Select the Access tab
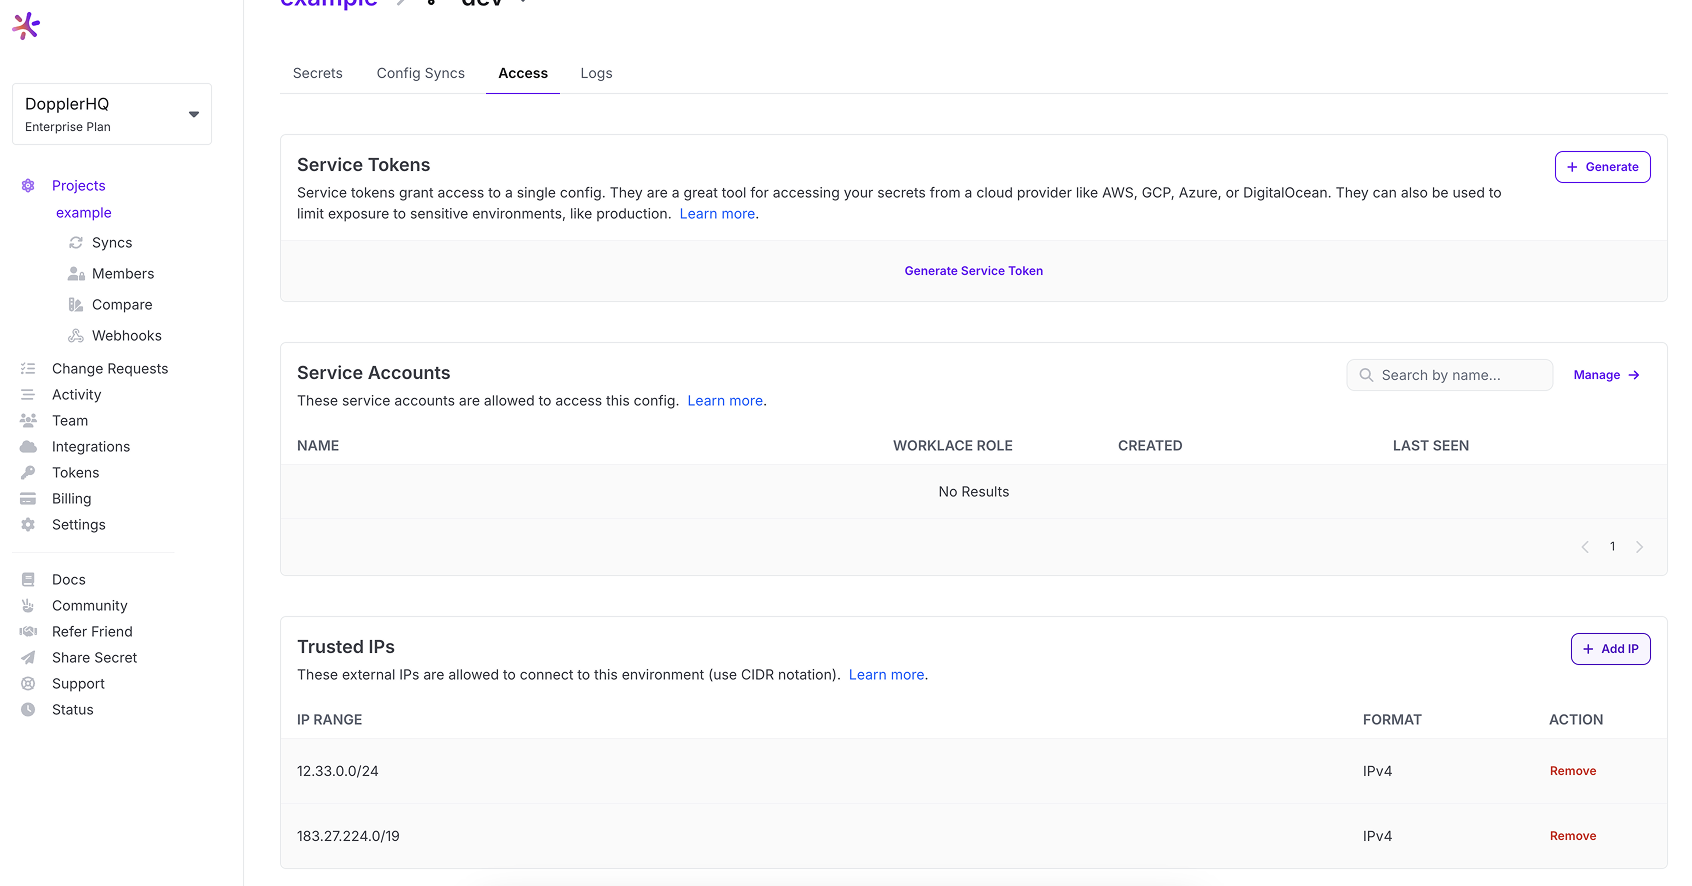 click(x=523, y=73)
